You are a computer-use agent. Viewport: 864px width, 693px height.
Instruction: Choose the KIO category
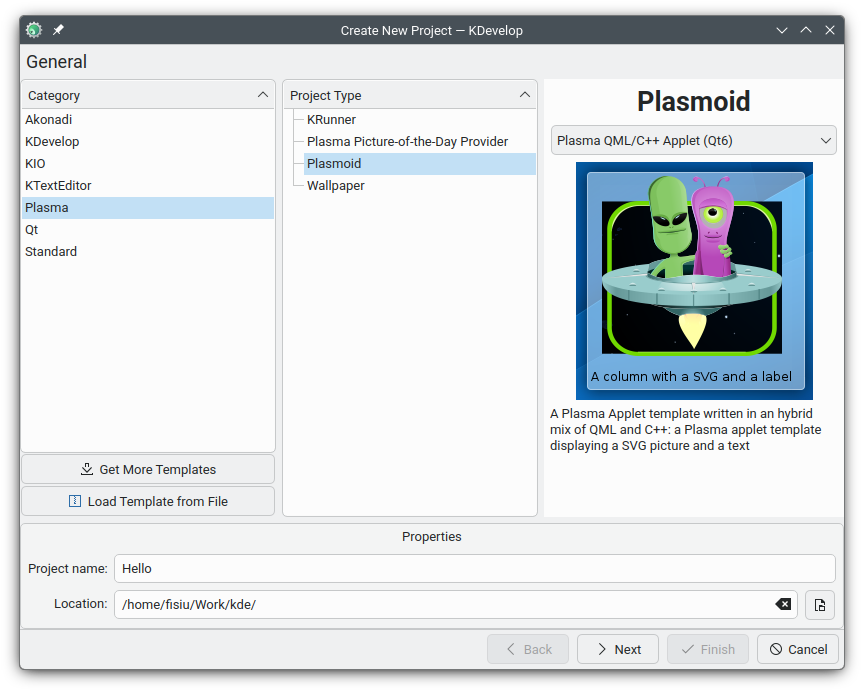tap(35, 163)
